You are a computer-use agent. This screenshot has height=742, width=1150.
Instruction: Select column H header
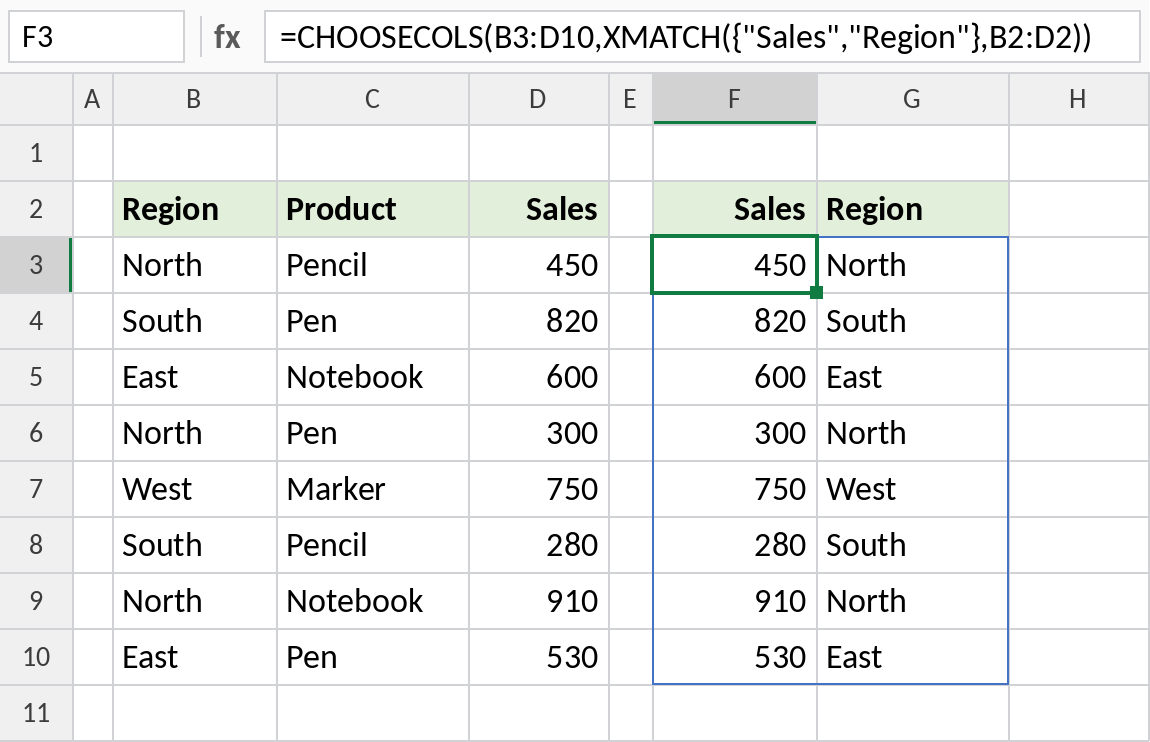pyautogui.click(x=1079, y=99)
